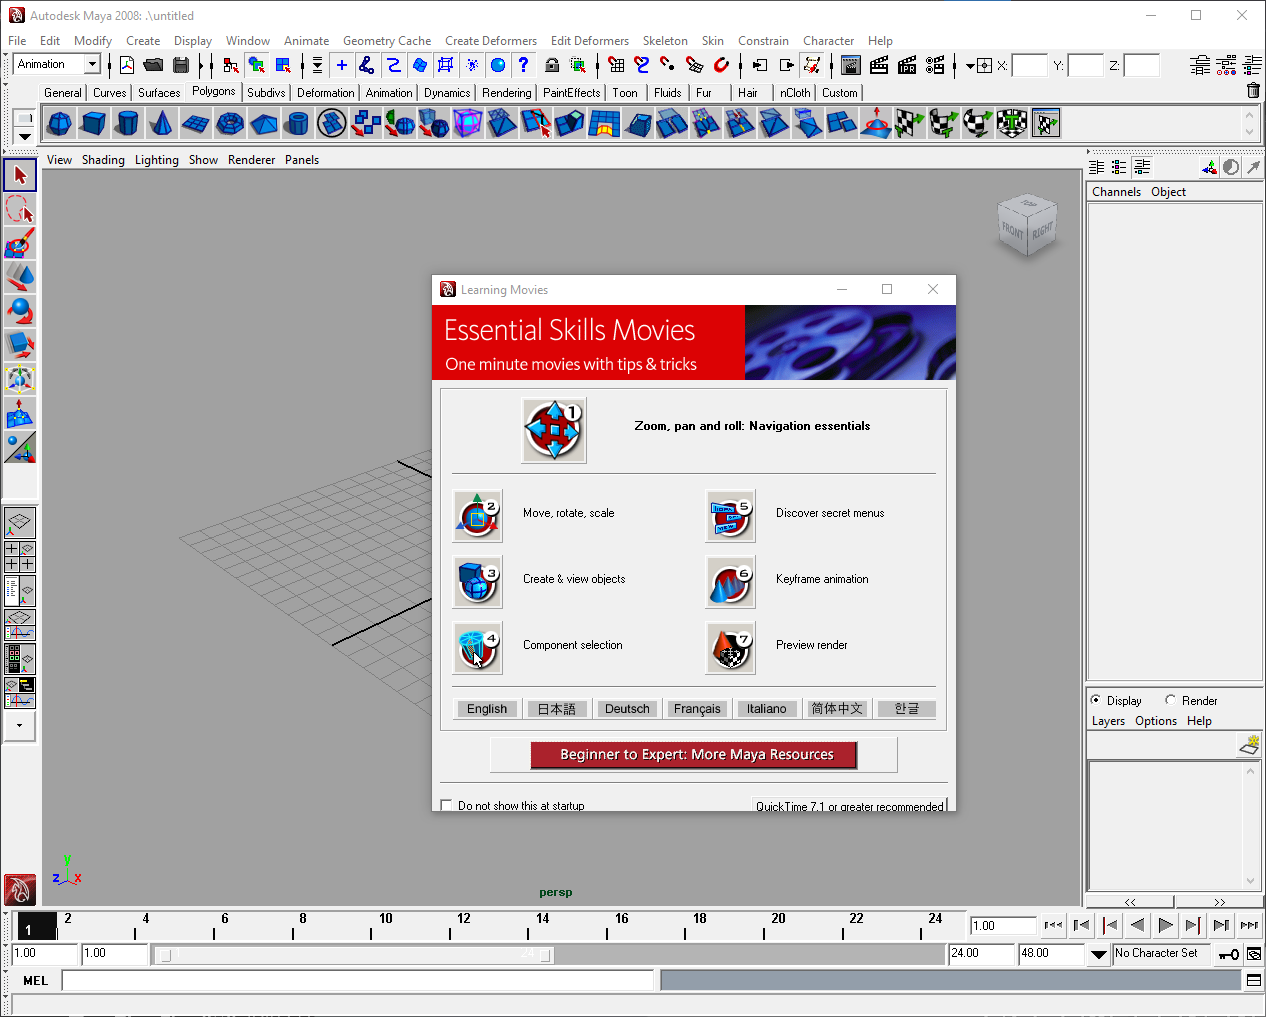Select the Display radio button in layers

[x=1096, y=700]
